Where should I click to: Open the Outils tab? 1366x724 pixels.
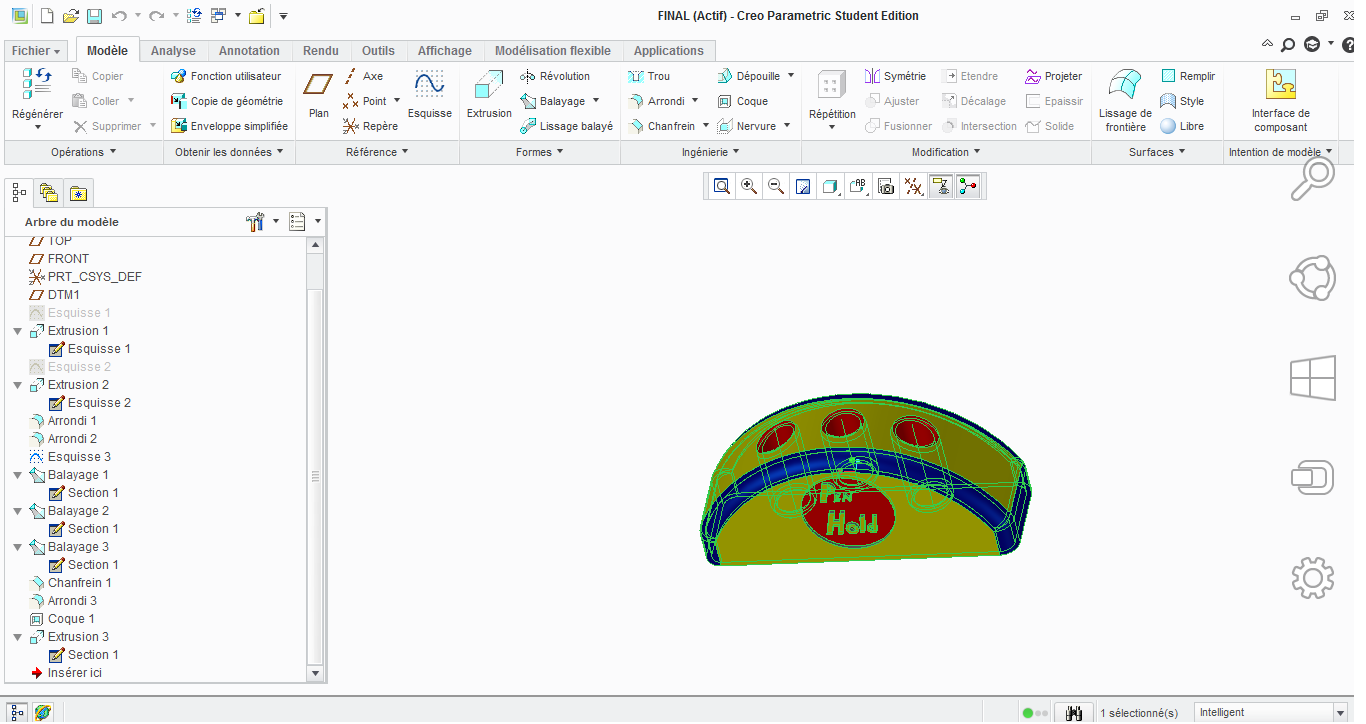click(x=378, y=51)
